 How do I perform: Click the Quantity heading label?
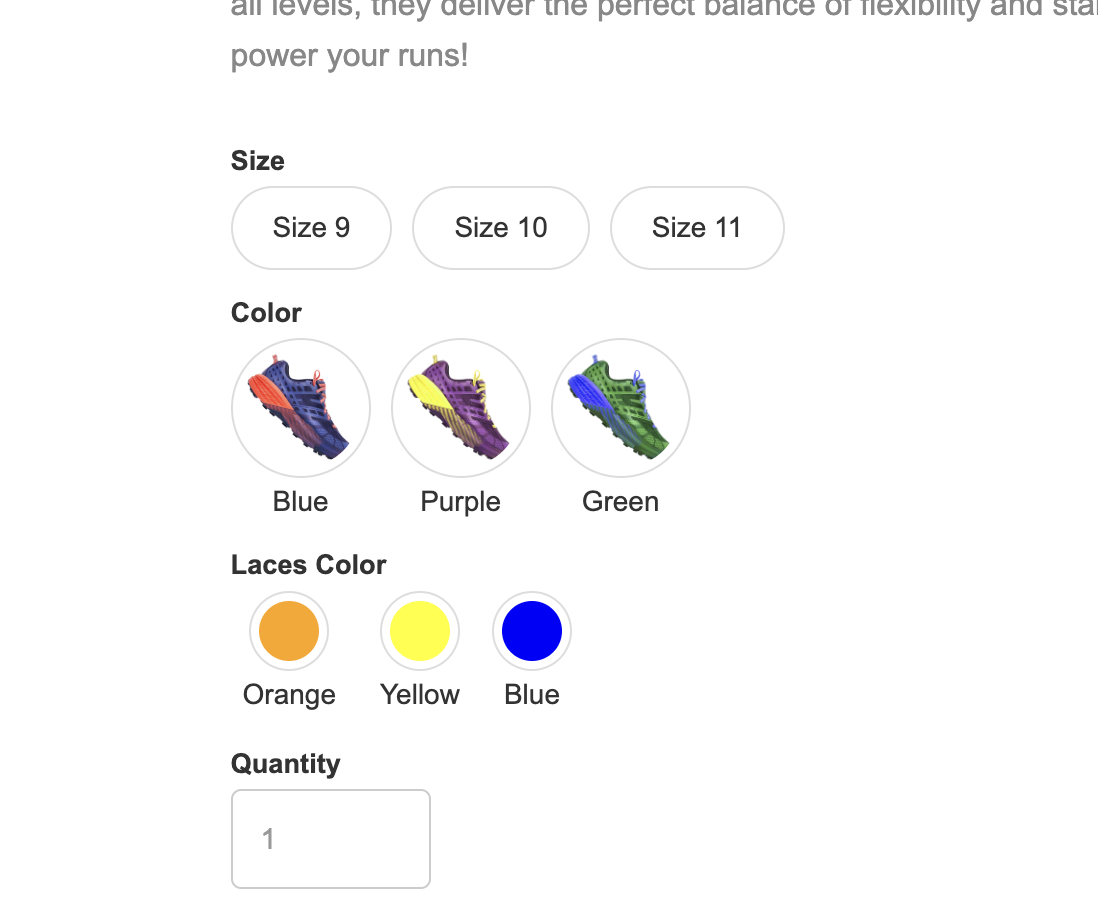coord(286,764)
